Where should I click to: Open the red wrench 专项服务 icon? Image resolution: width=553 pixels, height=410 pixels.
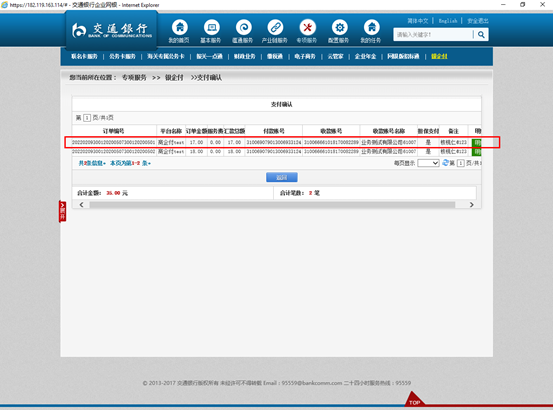pos(307,27)
